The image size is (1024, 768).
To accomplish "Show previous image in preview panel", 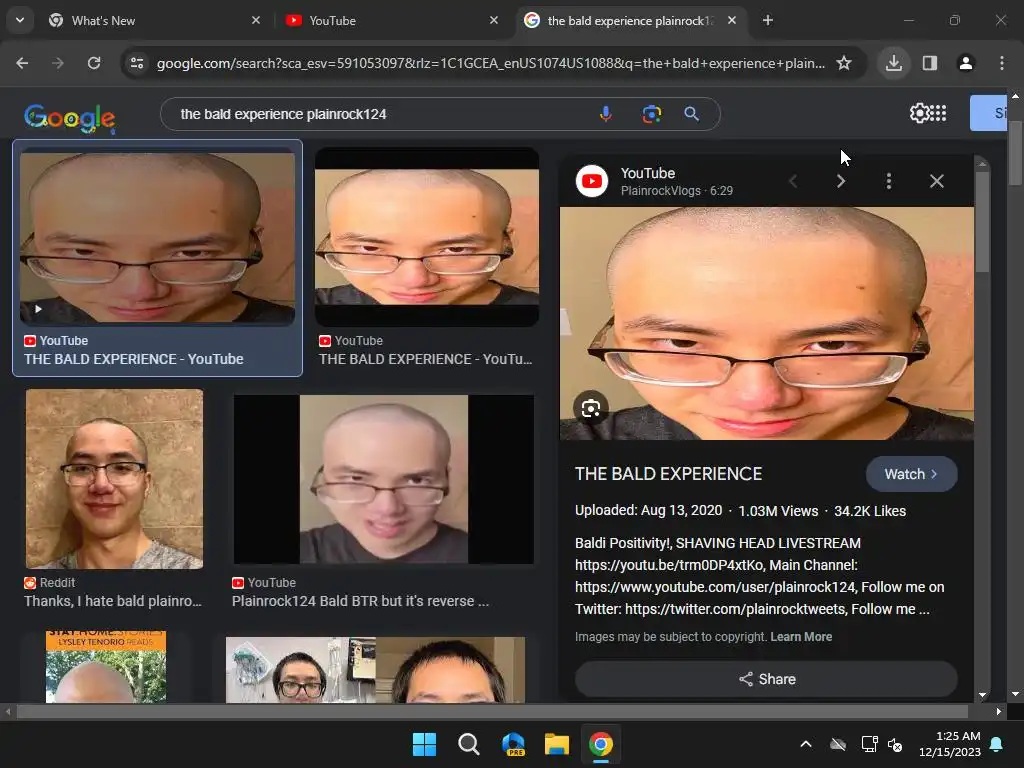I will coord(793,181).
